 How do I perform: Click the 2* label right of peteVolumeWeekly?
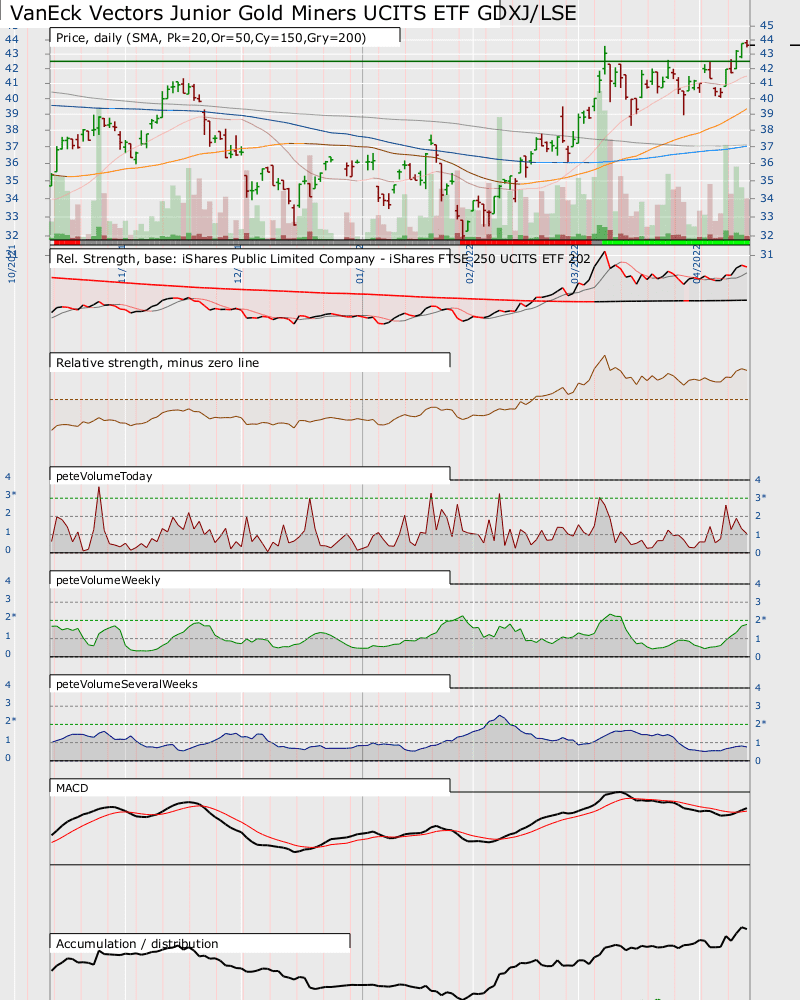point(760,619)
